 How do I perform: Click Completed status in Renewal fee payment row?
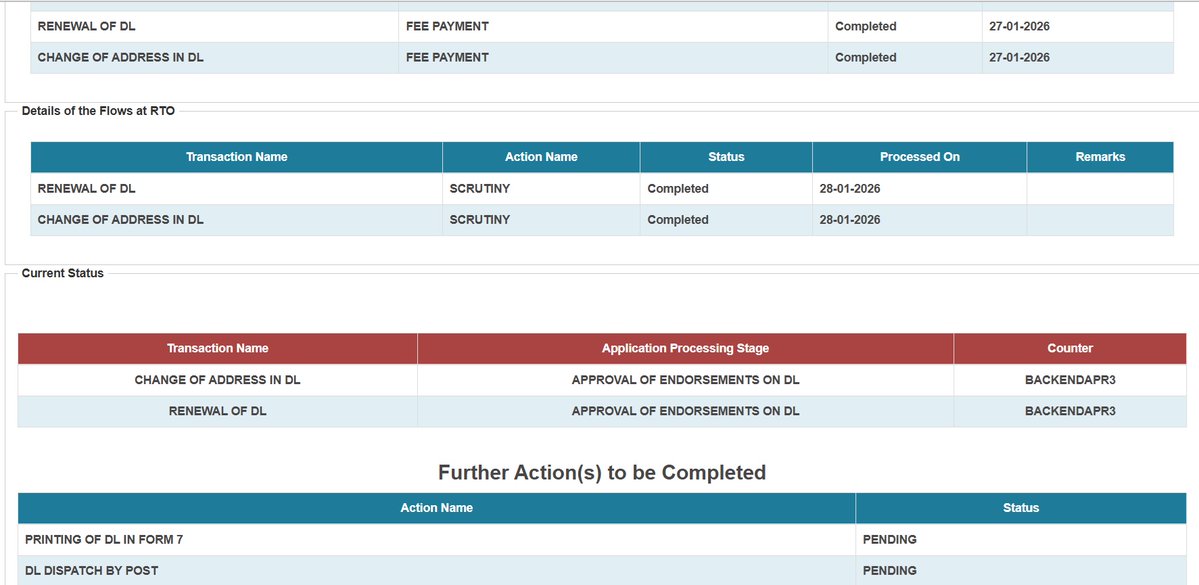point(866,26)
